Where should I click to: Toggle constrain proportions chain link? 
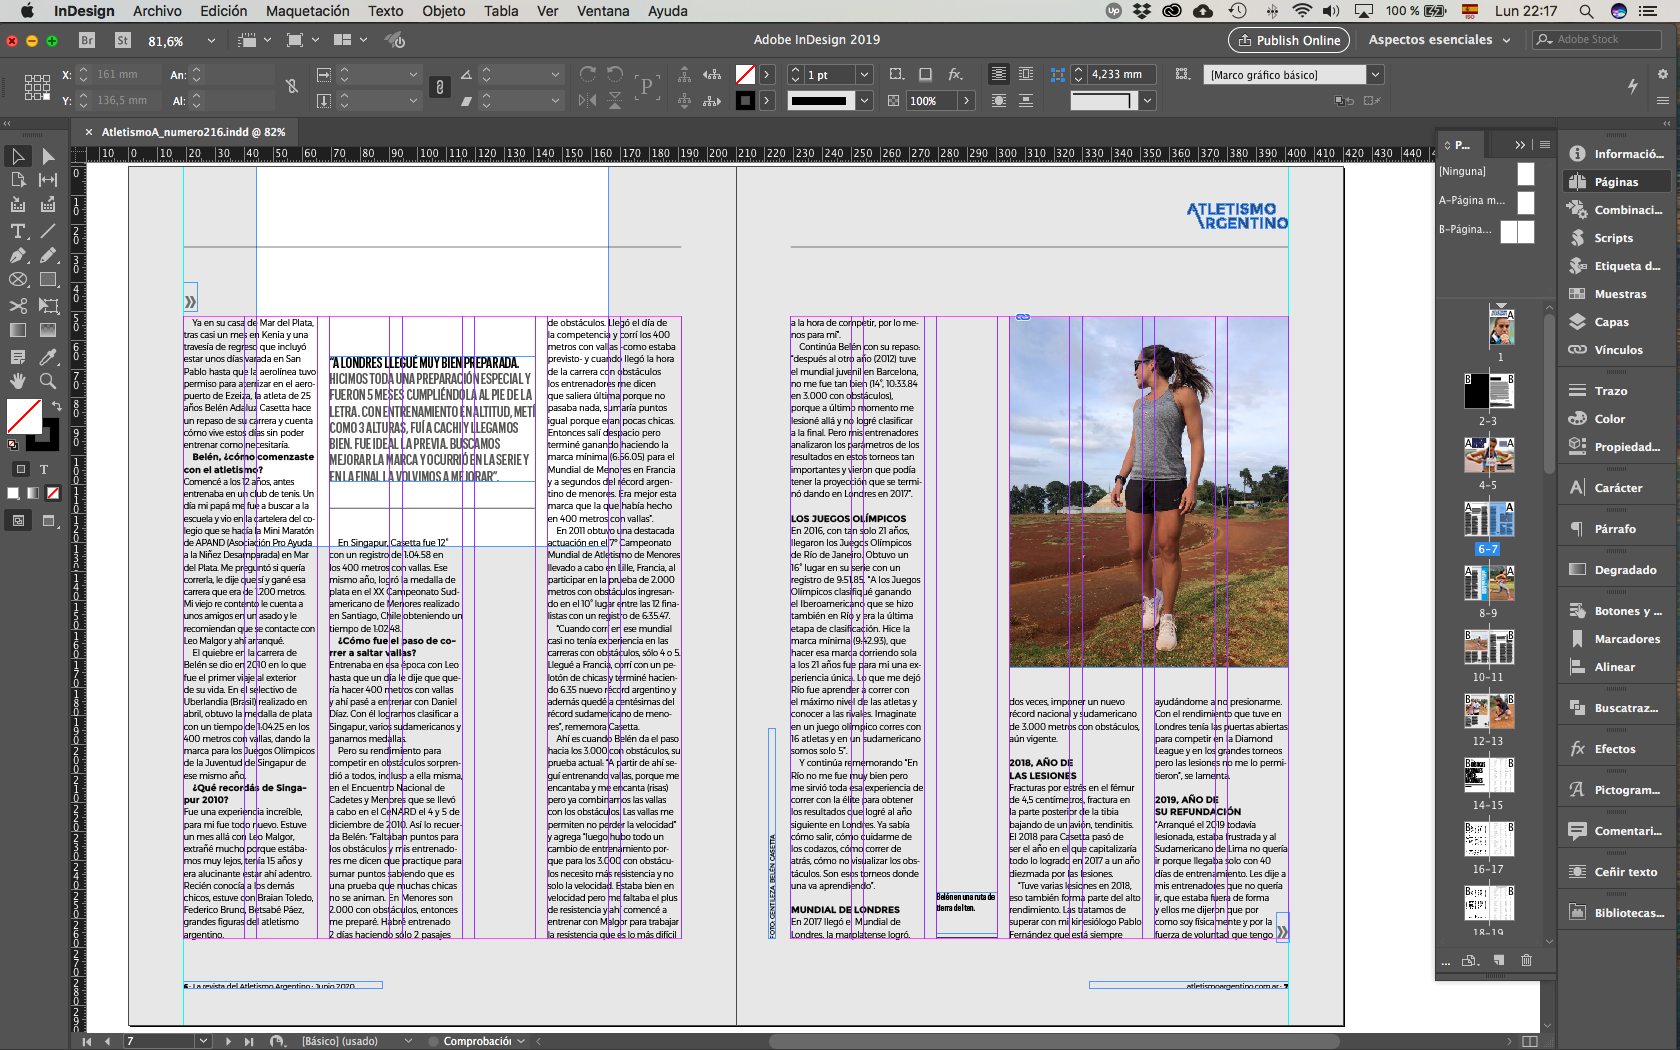[x=292, y=87]
